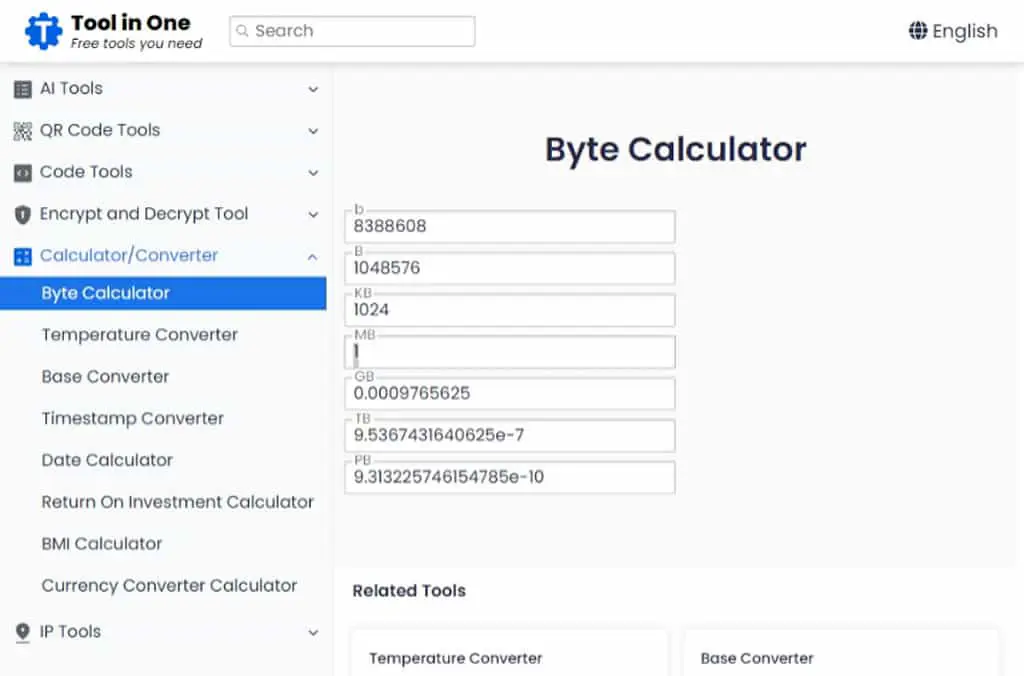Screen dimensions: 1024x676
Task: Click the IP Tools location pin icon
Action: click(x=23, y=632)
